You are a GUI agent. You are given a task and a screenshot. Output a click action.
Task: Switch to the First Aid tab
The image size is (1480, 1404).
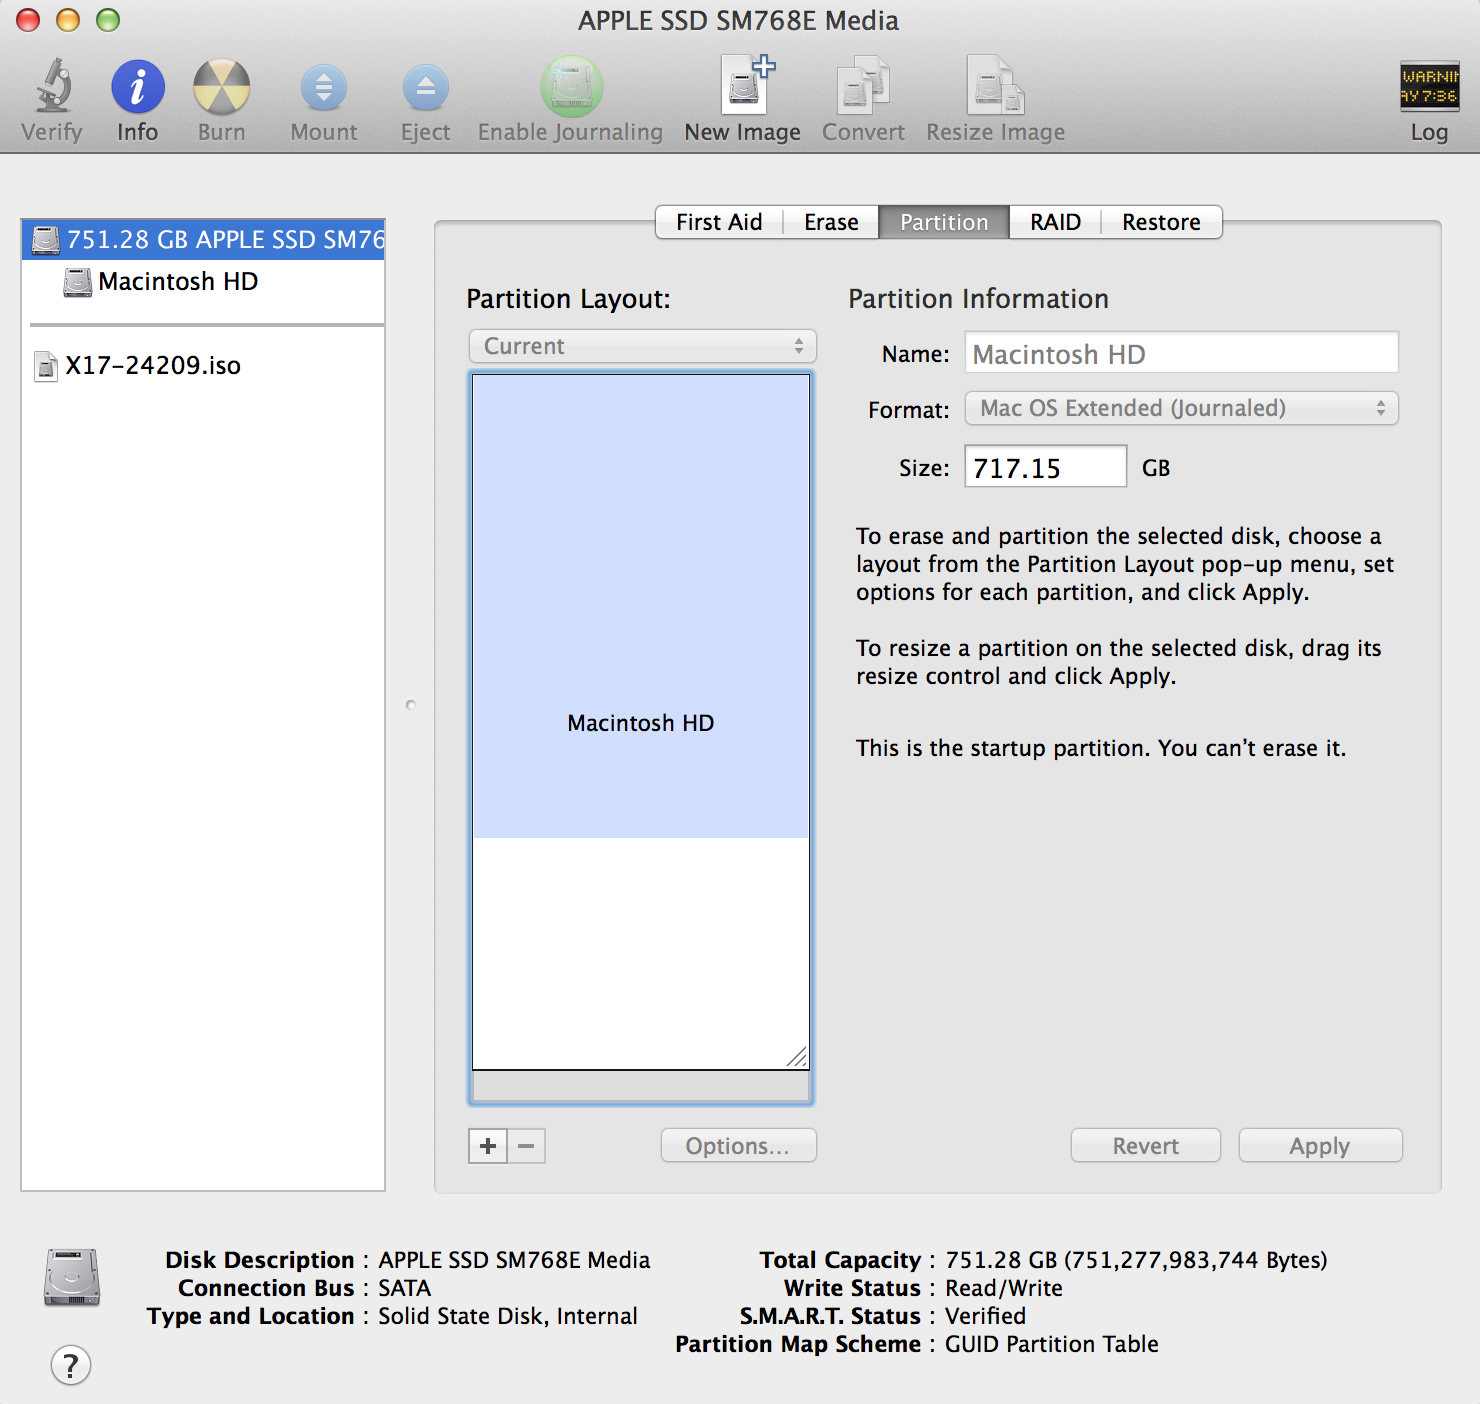(x=719, y=222)
